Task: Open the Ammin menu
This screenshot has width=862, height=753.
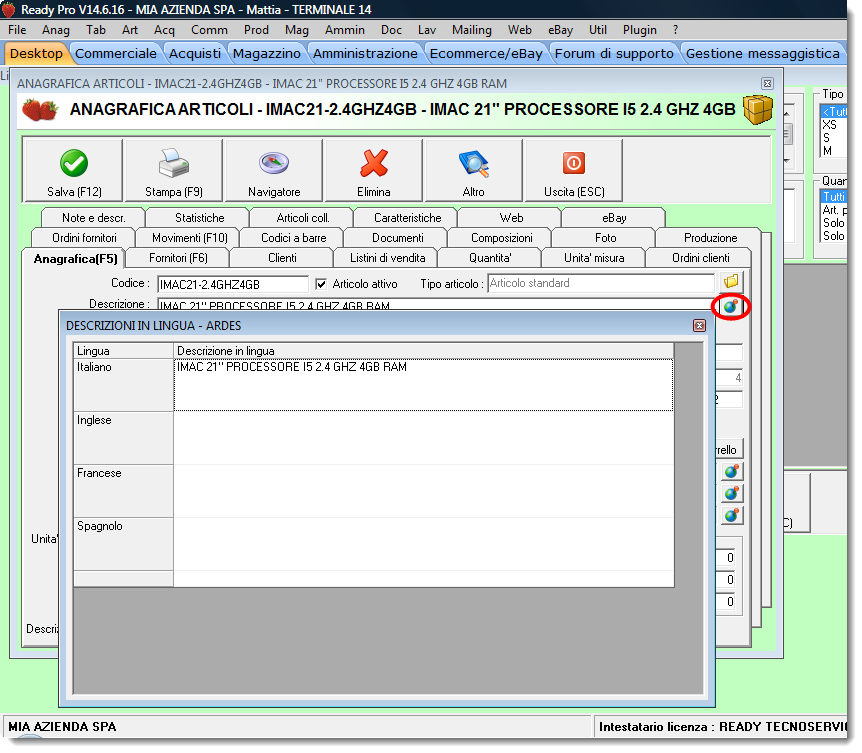Action: coord(345,30)
